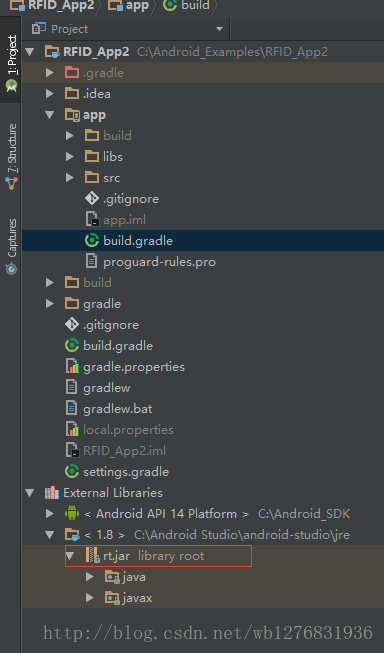Click the app breadcrumb in navigation bar
This screenshot has width=384, height=653.
[129, 5]
